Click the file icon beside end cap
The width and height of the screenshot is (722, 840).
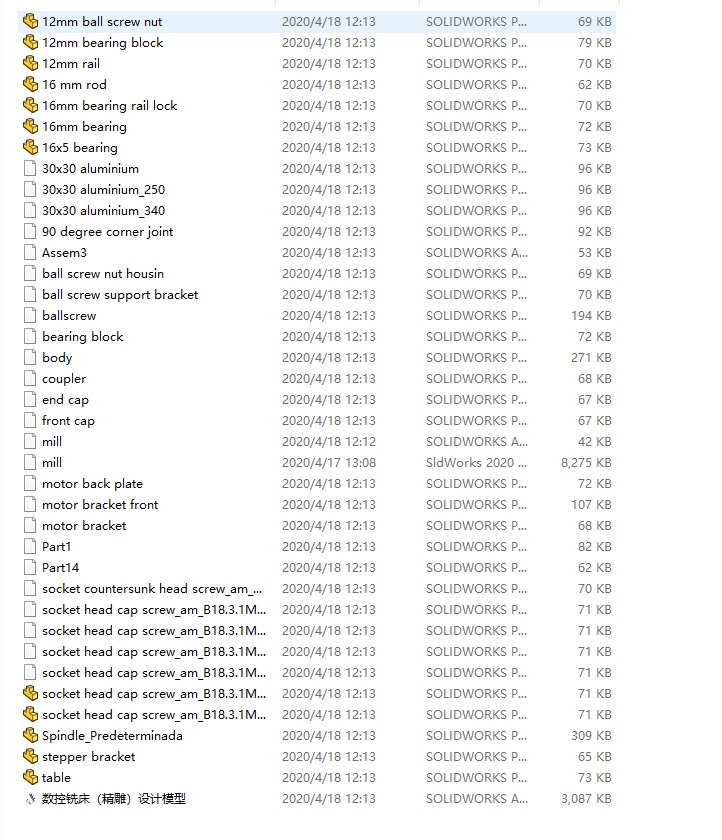[x=31, y=400]
